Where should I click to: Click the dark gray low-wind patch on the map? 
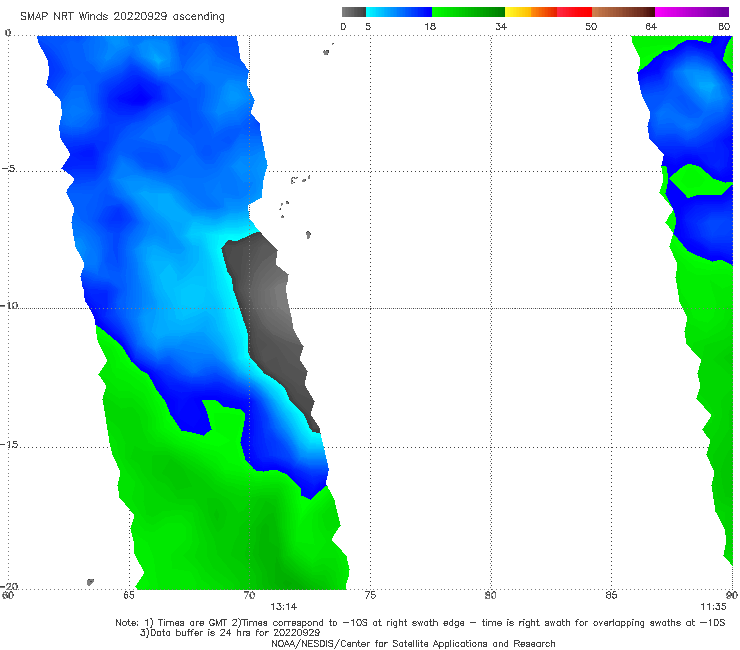(x=269, y=321)
